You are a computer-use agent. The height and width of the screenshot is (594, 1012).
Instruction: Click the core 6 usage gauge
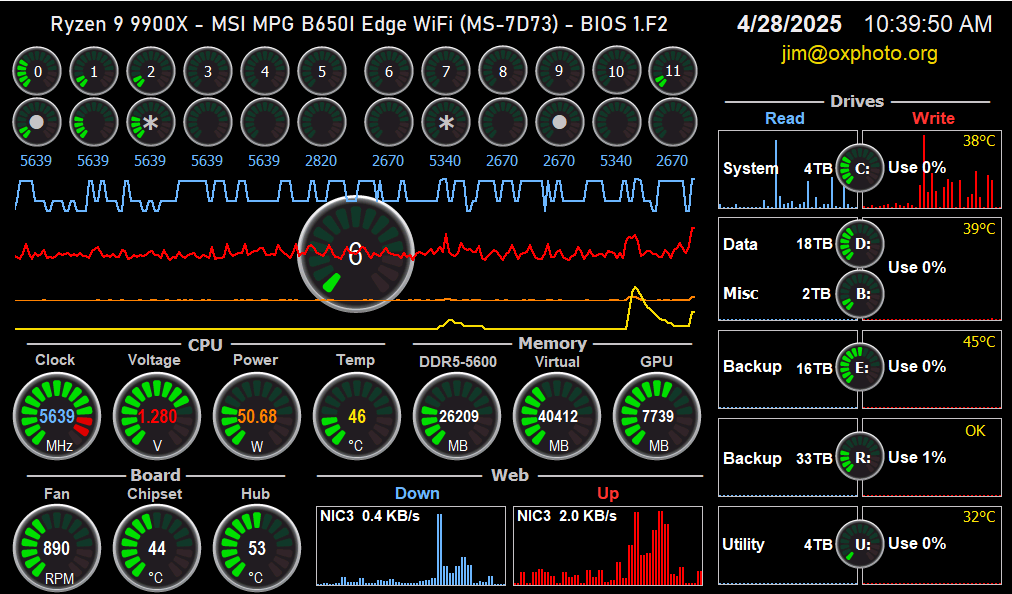pos(389,71)
